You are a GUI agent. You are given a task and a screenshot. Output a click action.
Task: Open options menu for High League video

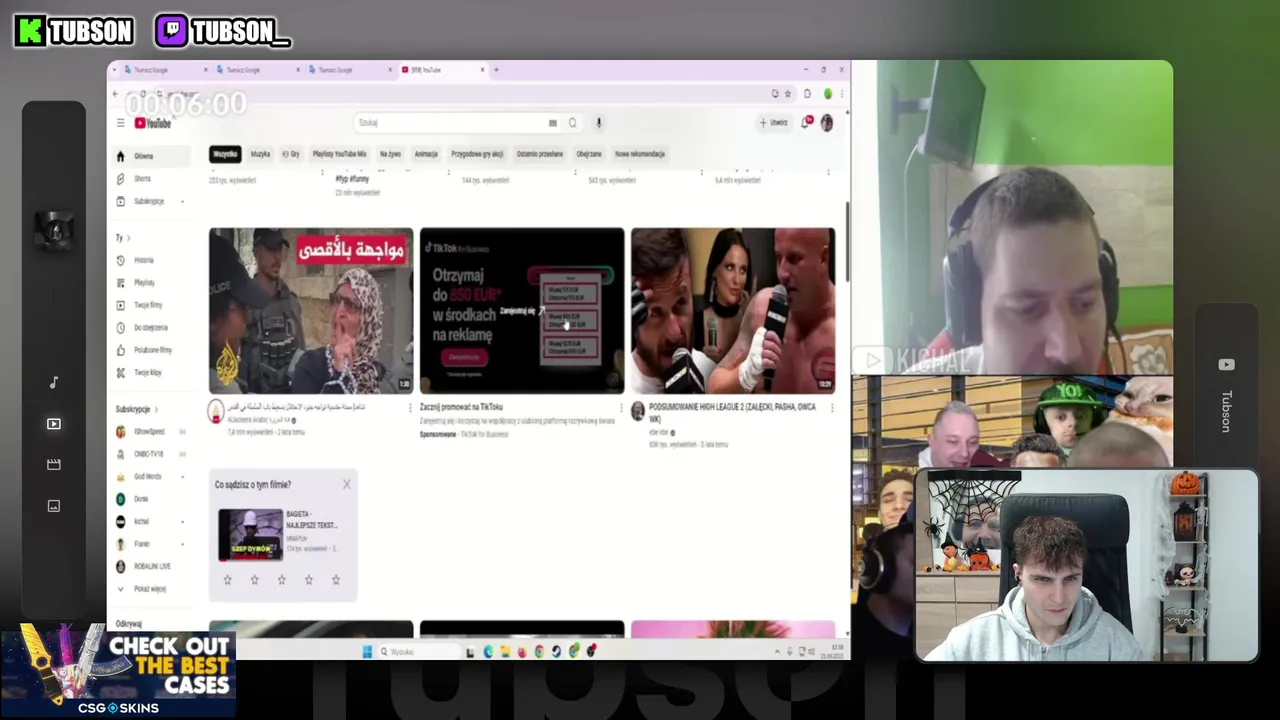(831, 408)
